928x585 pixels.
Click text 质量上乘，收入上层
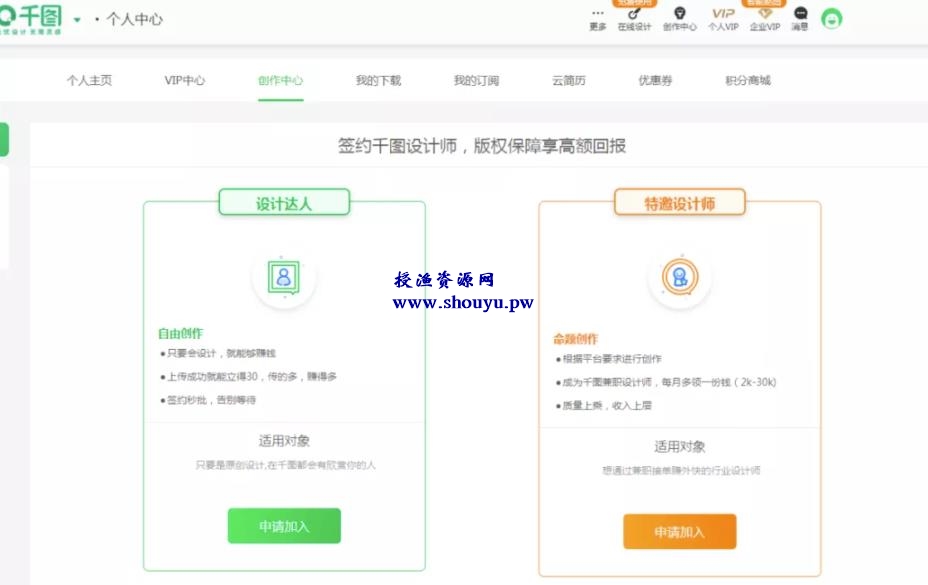coord(607,406)
